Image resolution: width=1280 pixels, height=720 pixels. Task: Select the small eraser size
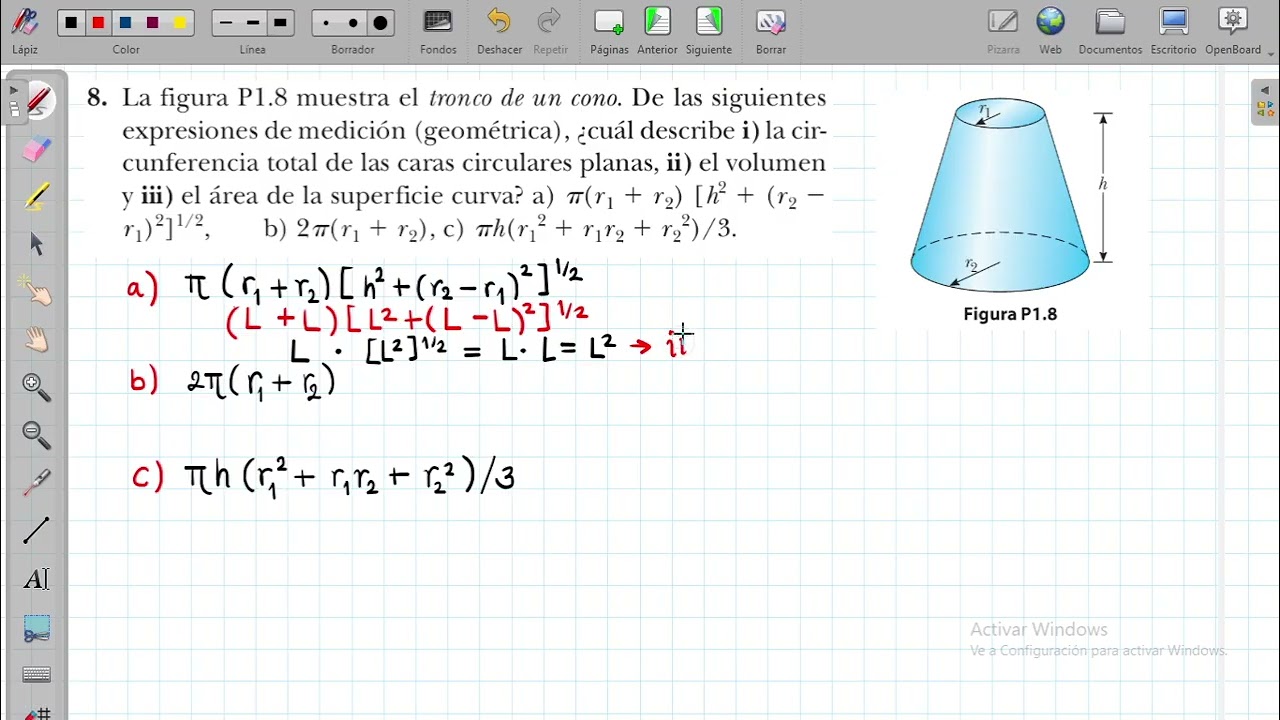pos(326,23)
